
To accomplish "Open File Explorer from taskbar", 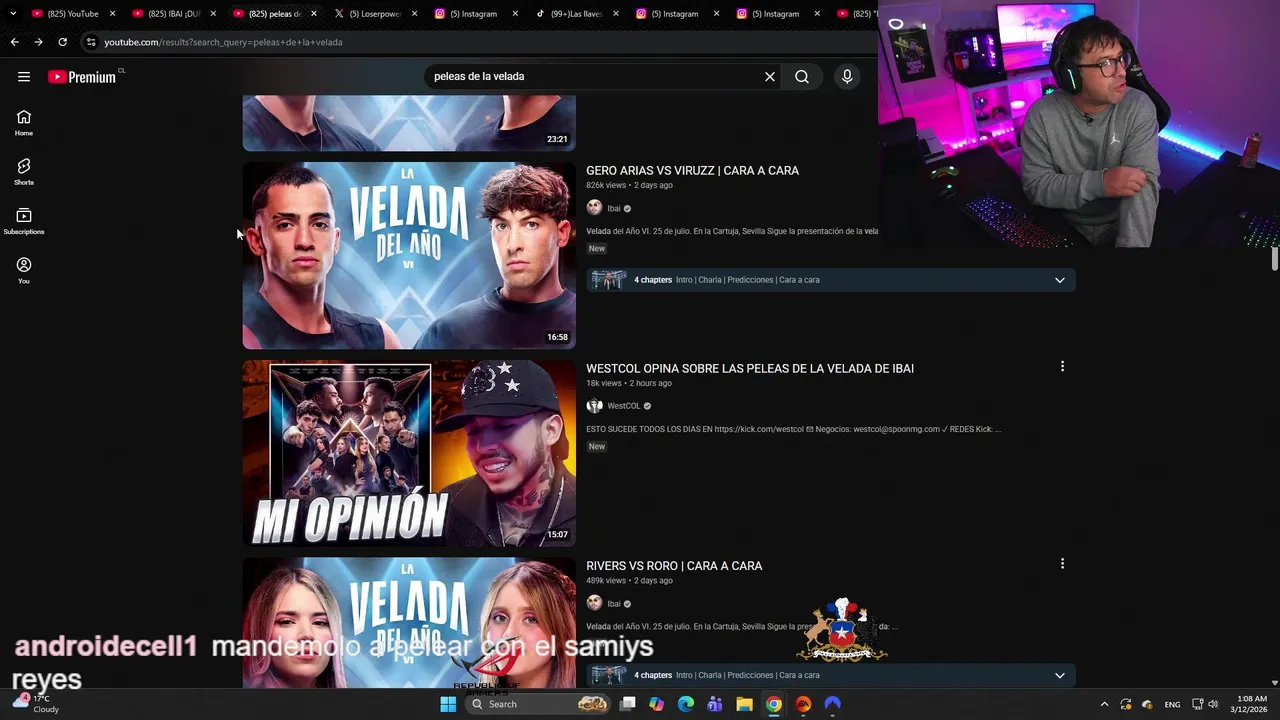I will [744, 704].
